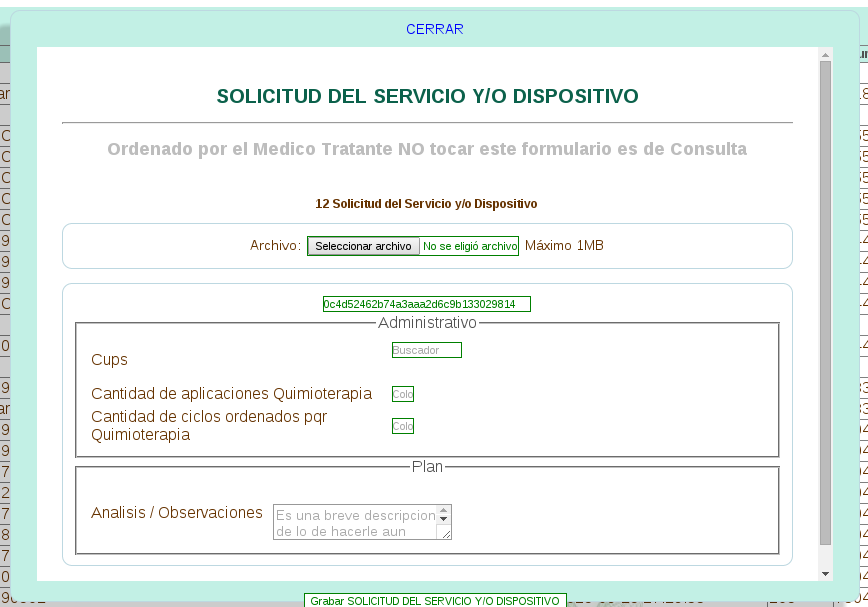
Task: Click the form's vertical scrollbar thumb
Action: pyautogui.click(x=825, y=300)
